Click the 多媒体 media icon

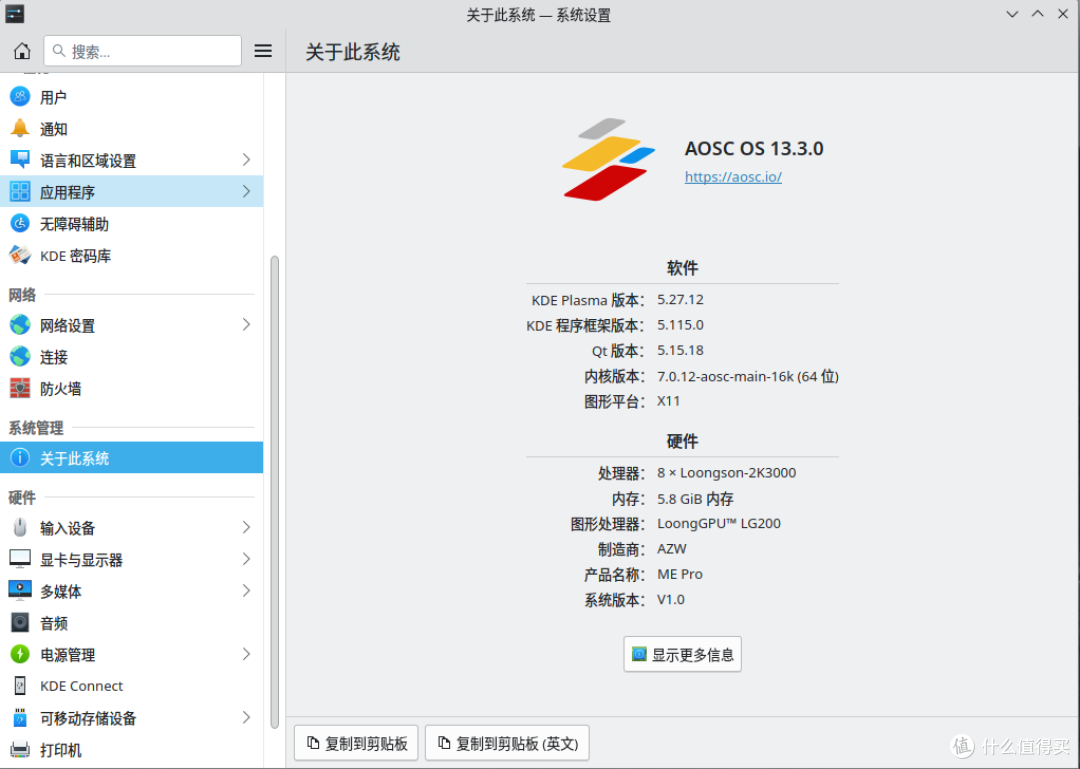[20, 591]
